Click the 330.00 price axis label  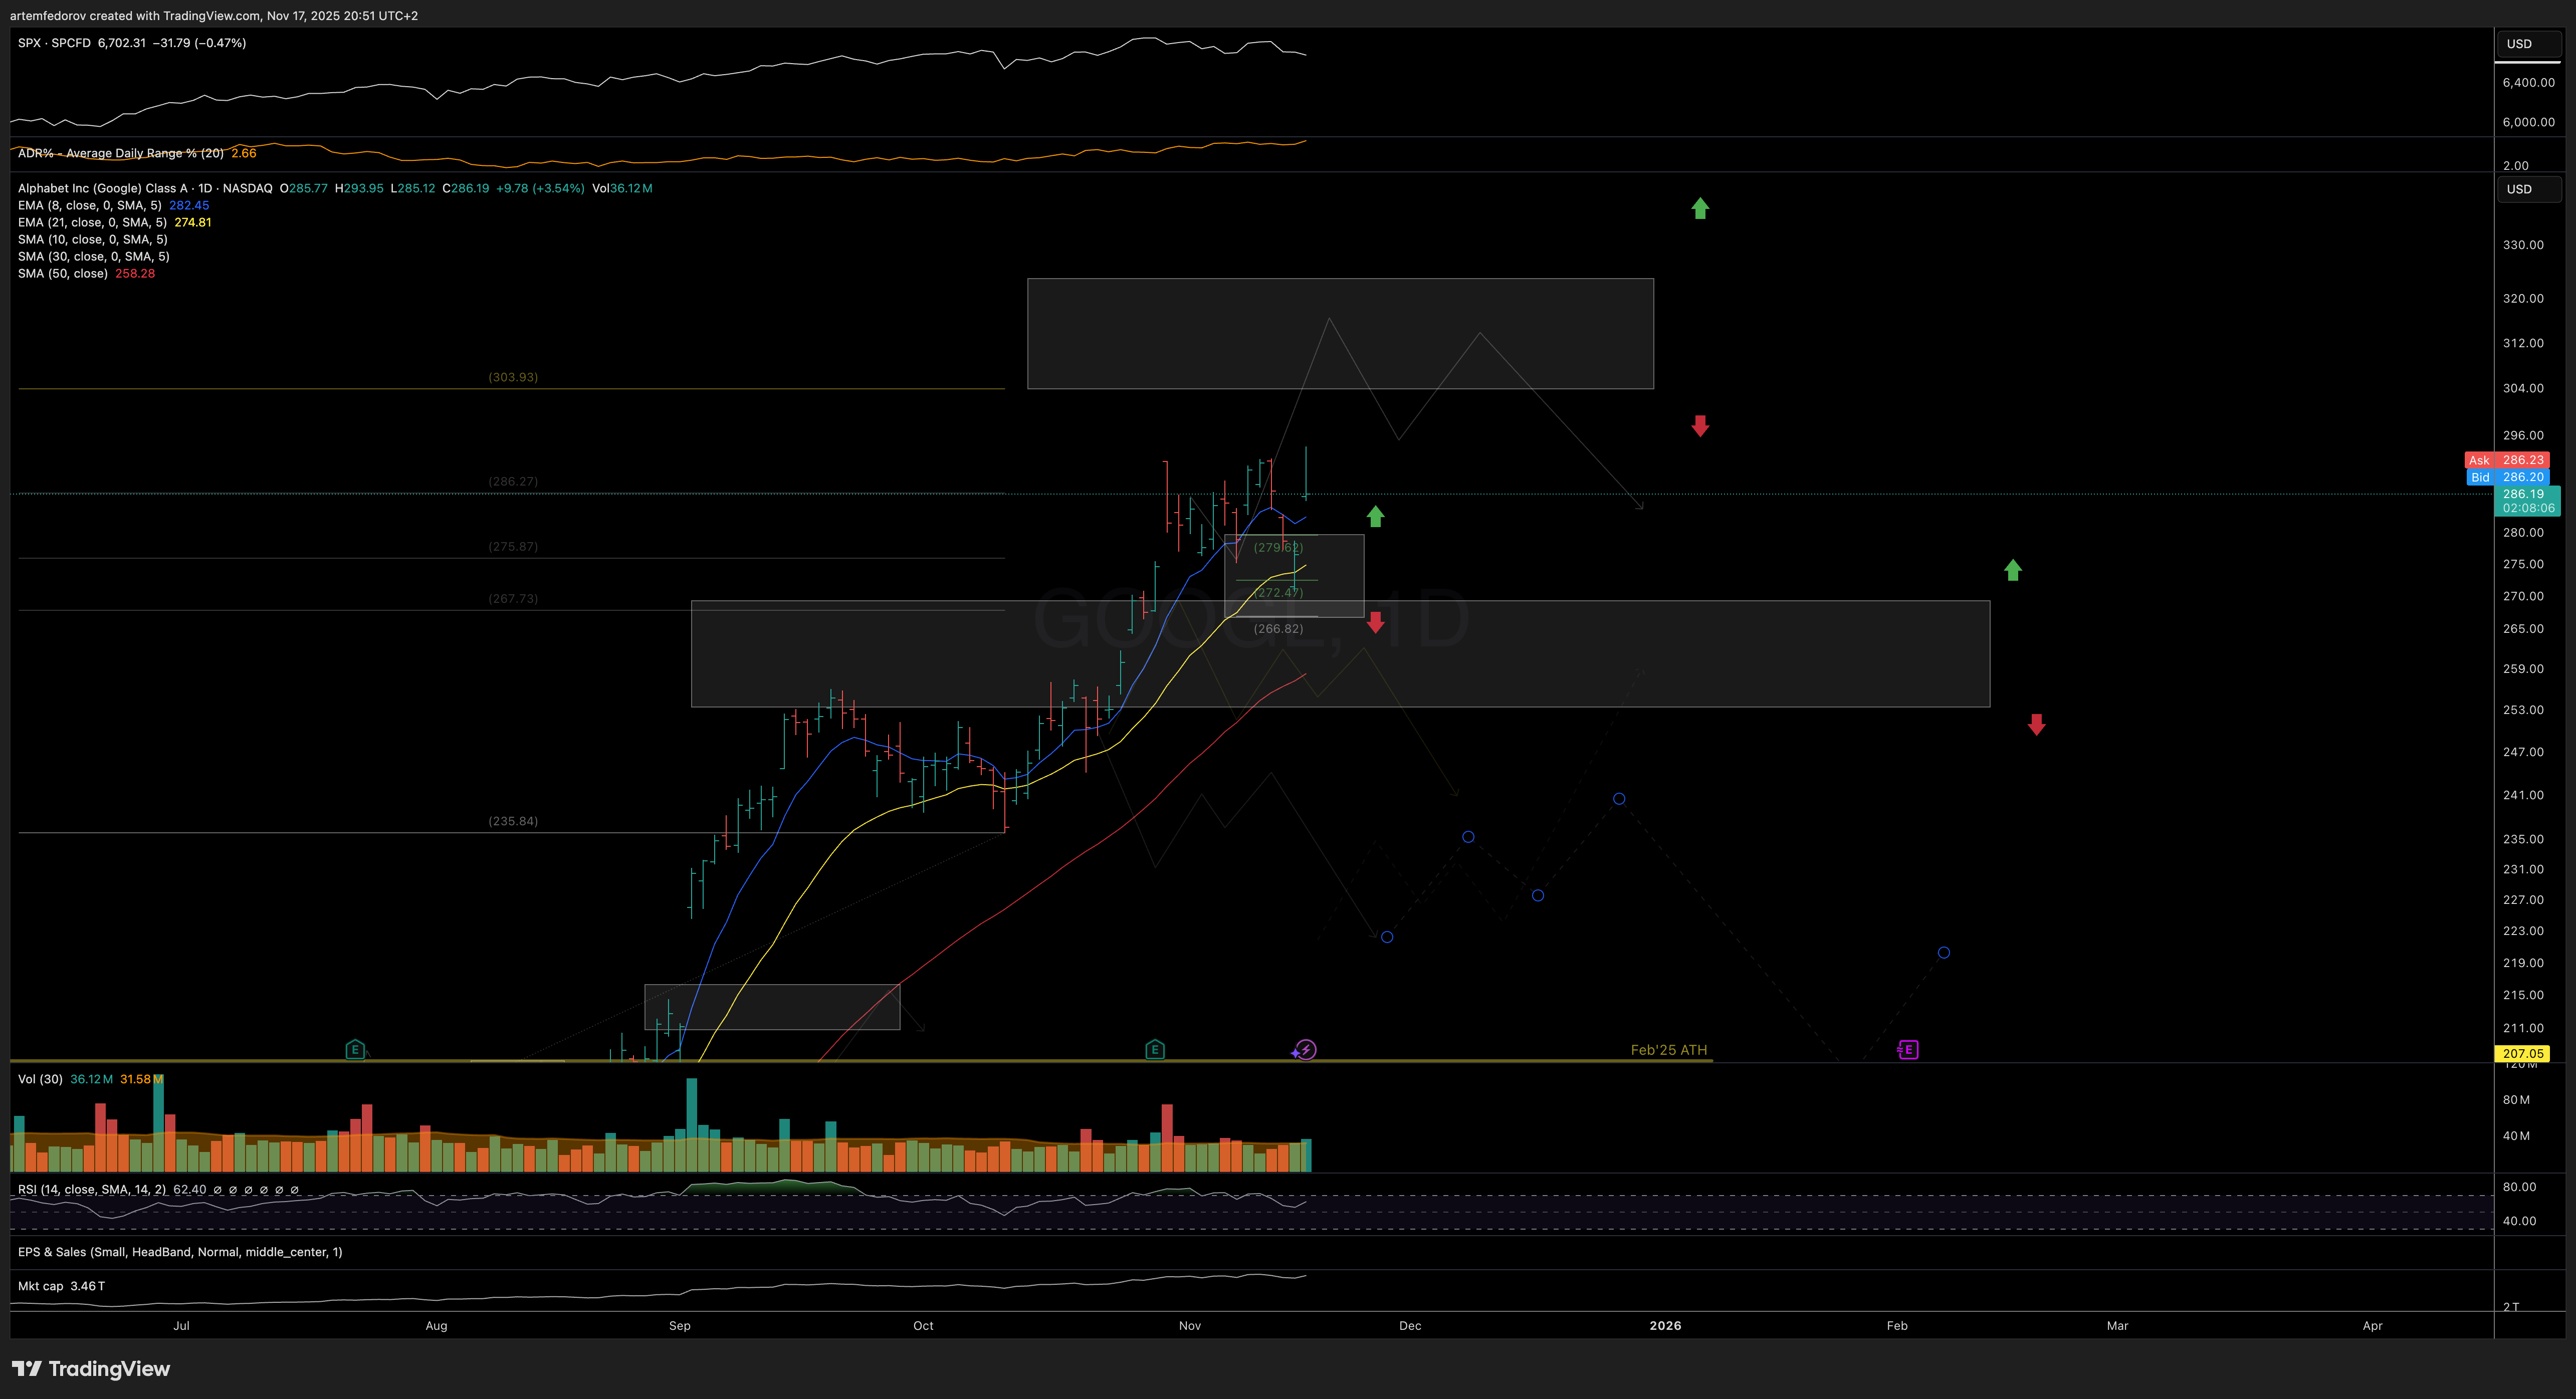2523,245
